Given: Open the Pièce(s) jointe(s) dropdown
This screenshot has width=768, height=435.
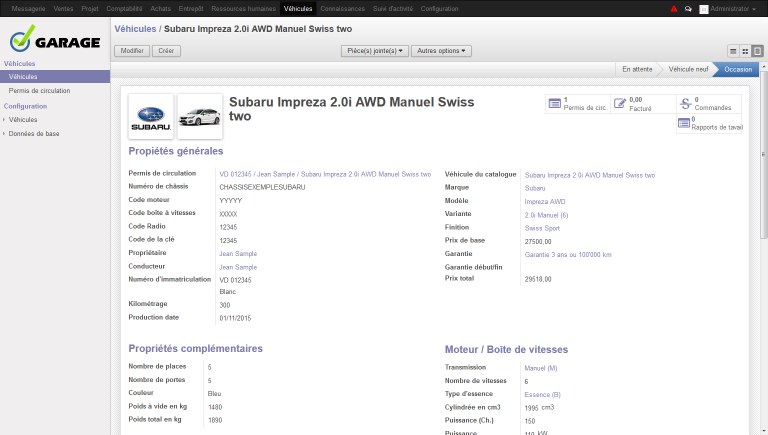Looking at the screenshot, I should tap(376, 50).
